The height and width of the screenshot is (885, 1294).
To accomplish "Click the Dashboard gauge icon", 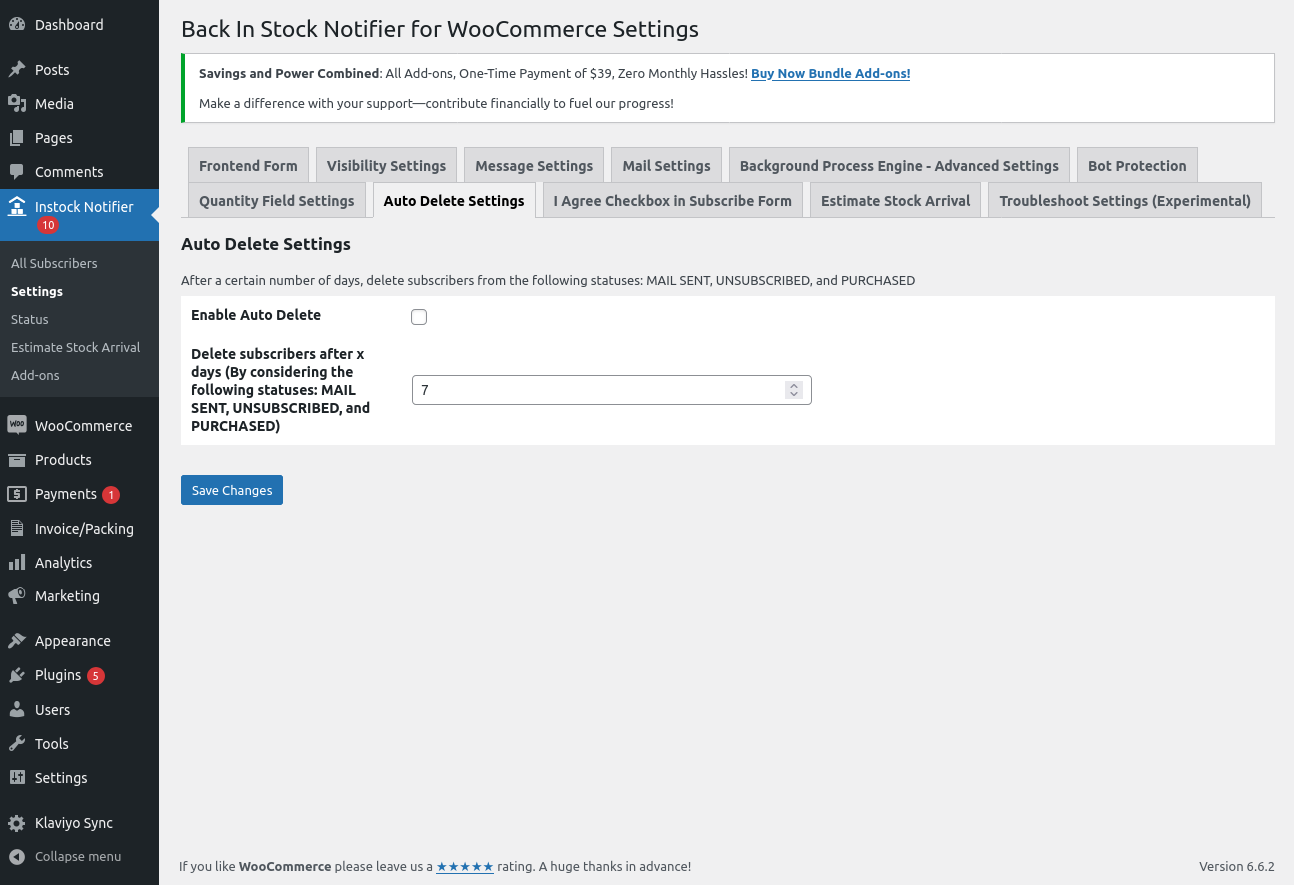I will tap(17, 25).
